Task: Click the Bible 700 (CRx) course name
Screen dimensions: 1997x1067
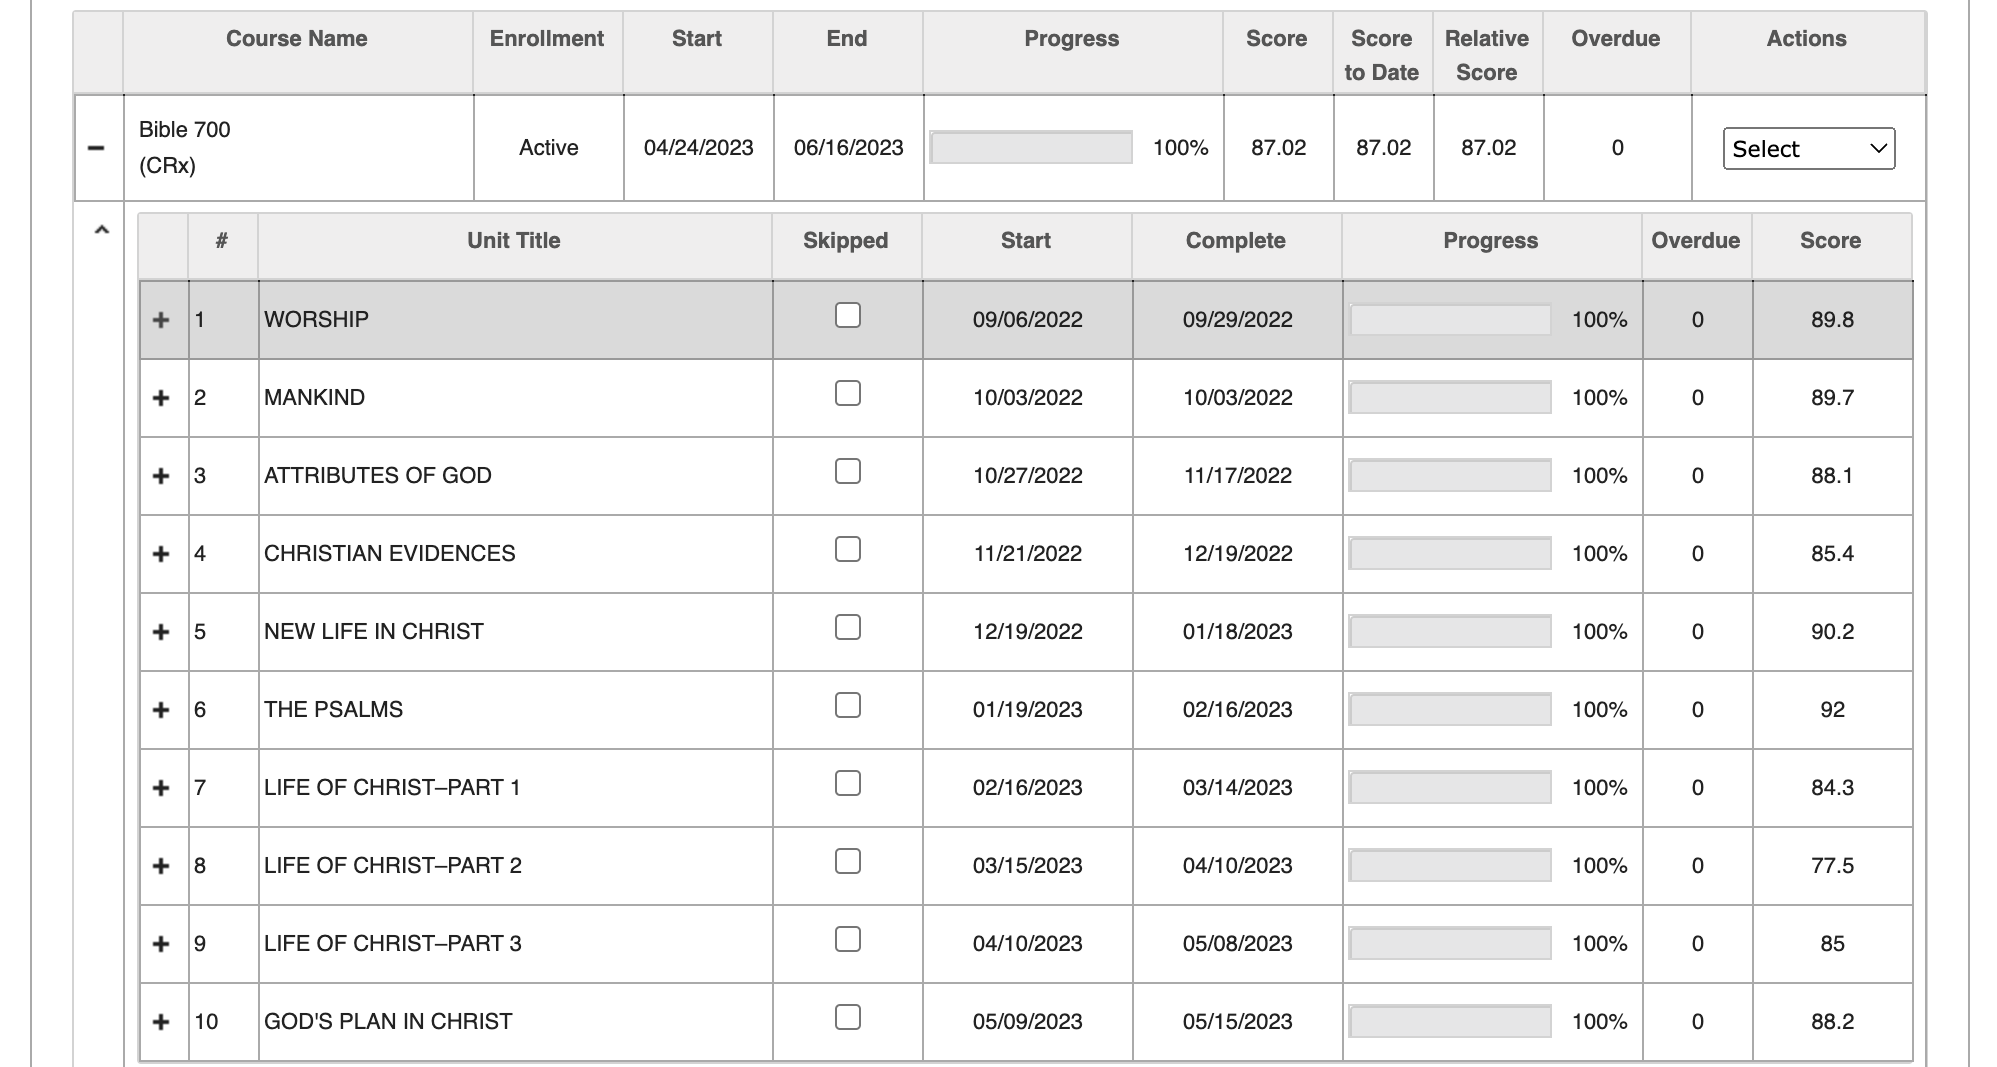Action: click(x=184, y=148)
